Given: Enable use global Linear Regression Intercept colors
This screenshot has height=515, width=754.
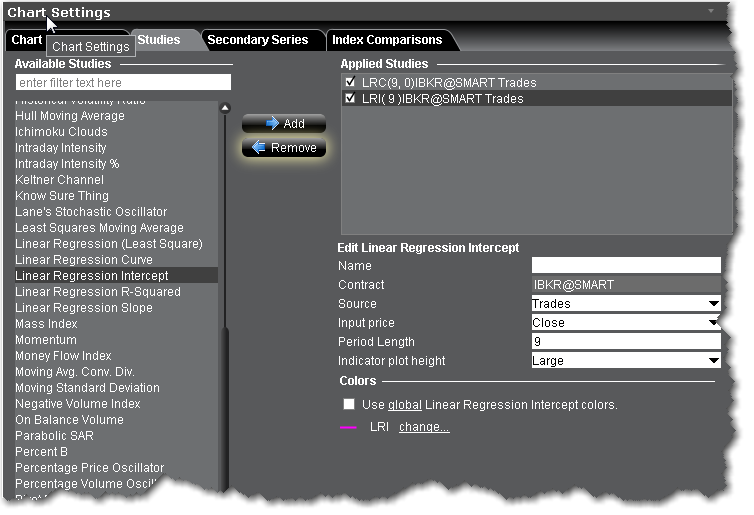Looking at the screenshot, I should coord(349,405).
